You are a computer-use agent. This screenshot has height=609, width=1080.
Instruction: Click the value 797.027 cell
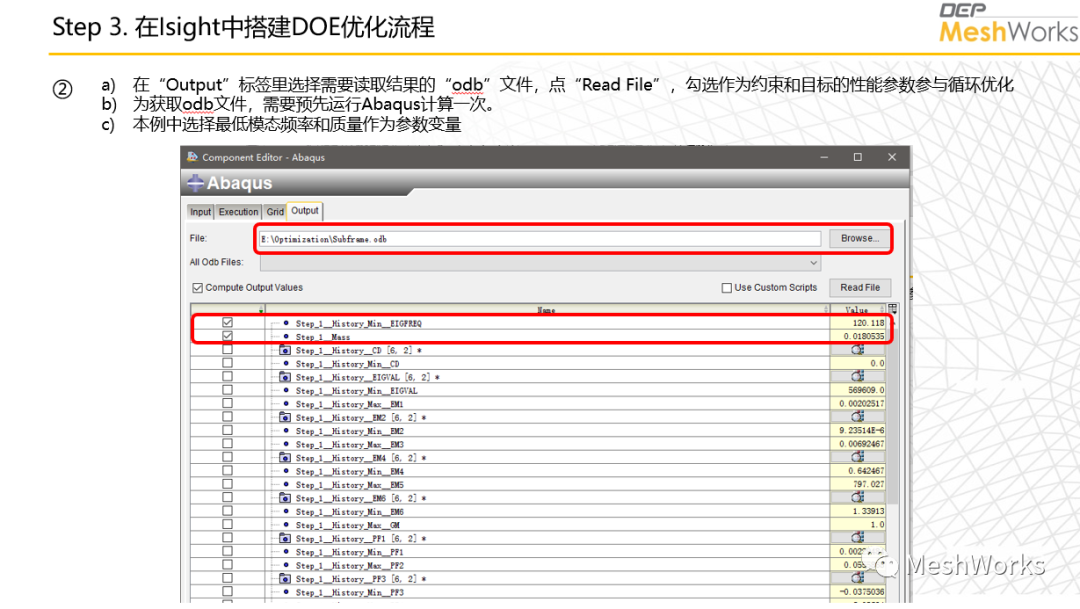(x=858, y=484)
